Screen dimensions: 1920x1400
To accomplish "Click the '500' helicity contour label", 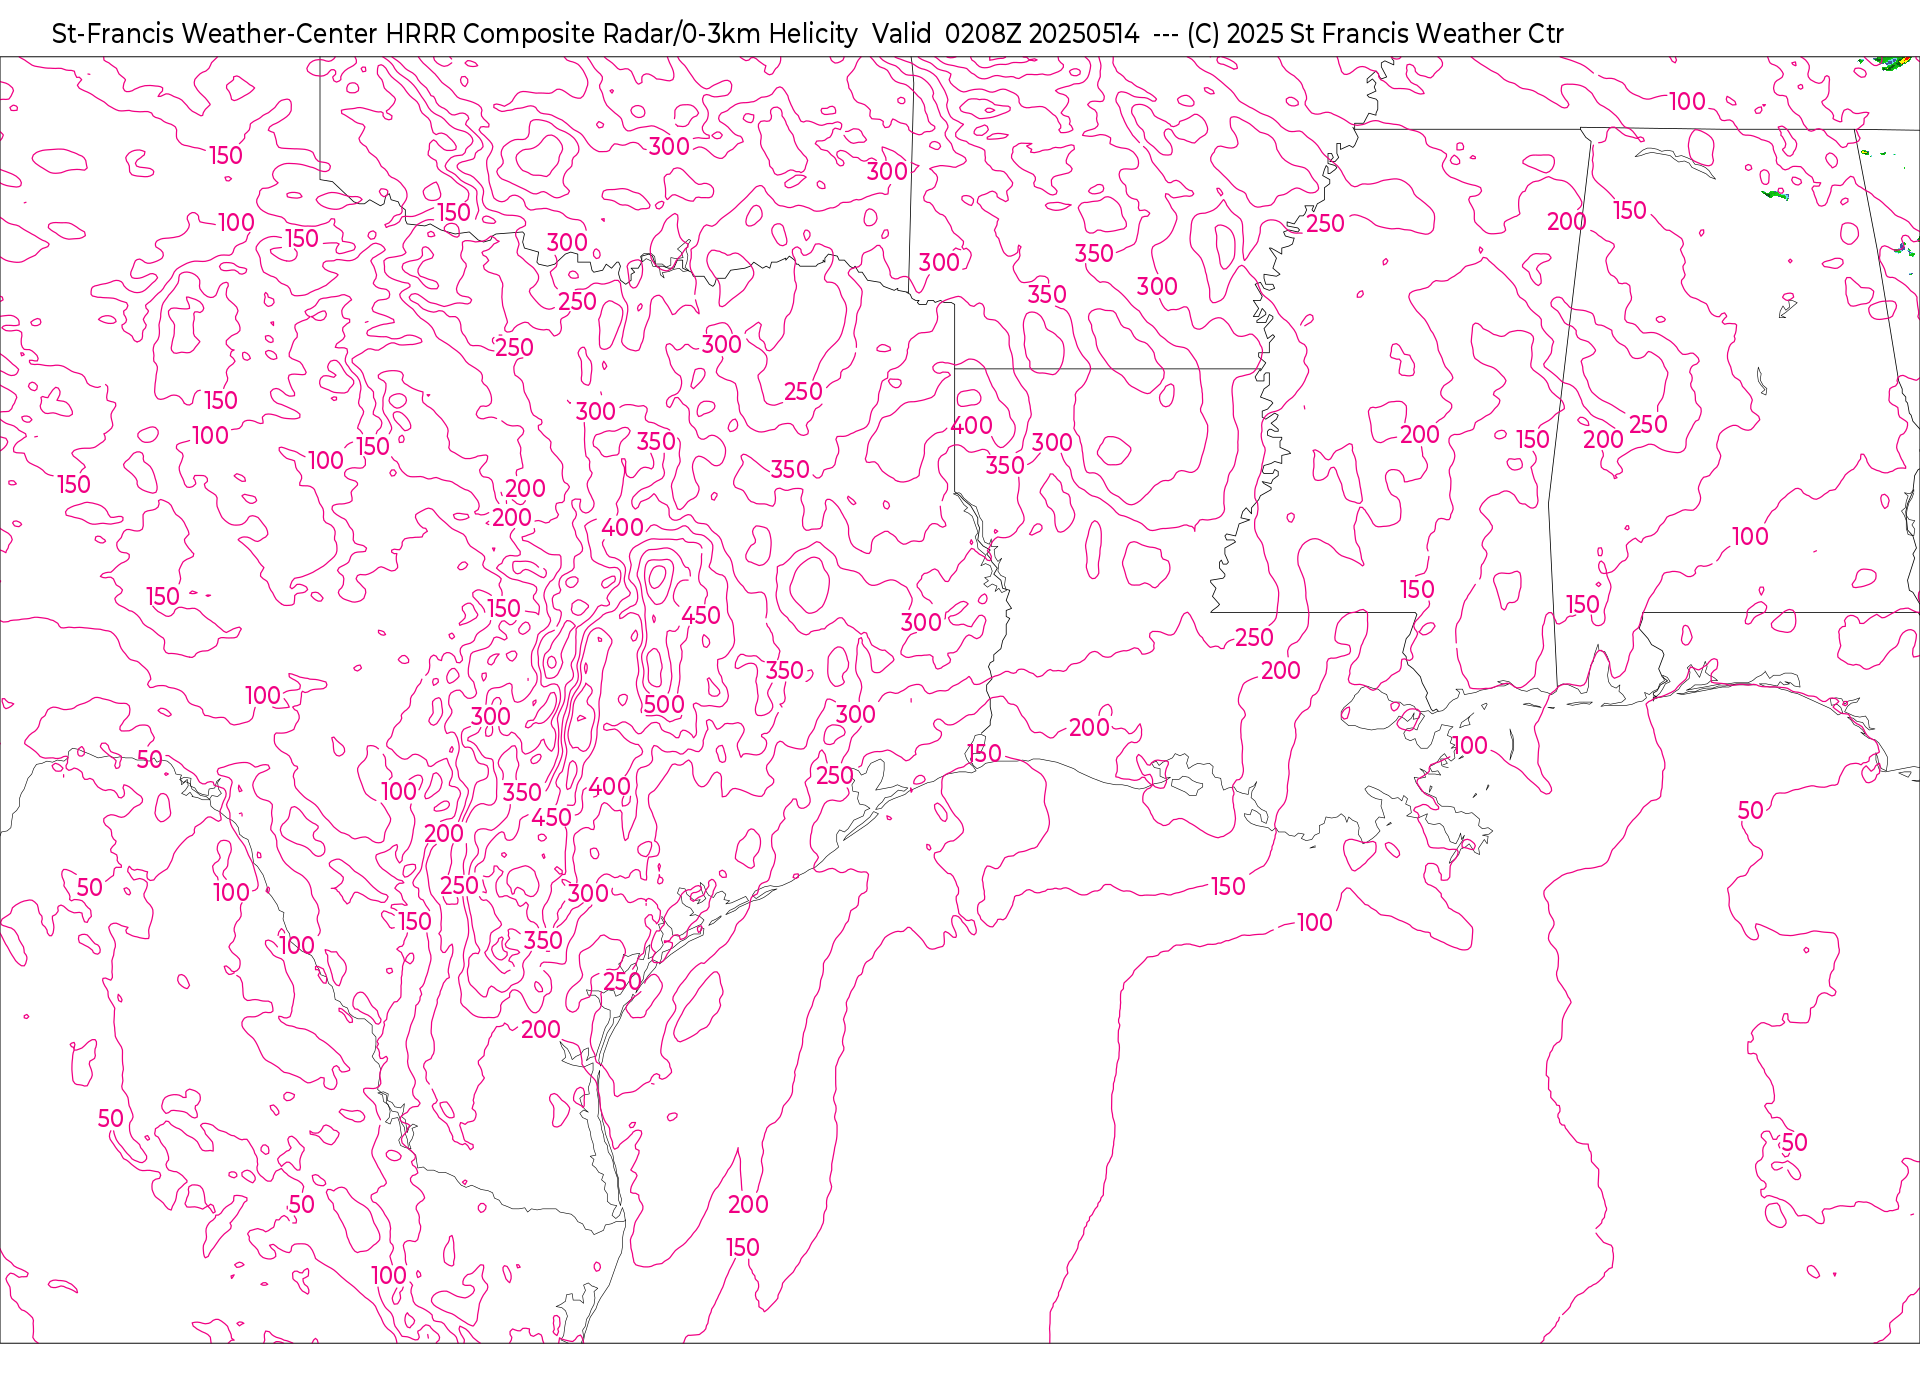I will pos(664,705).
